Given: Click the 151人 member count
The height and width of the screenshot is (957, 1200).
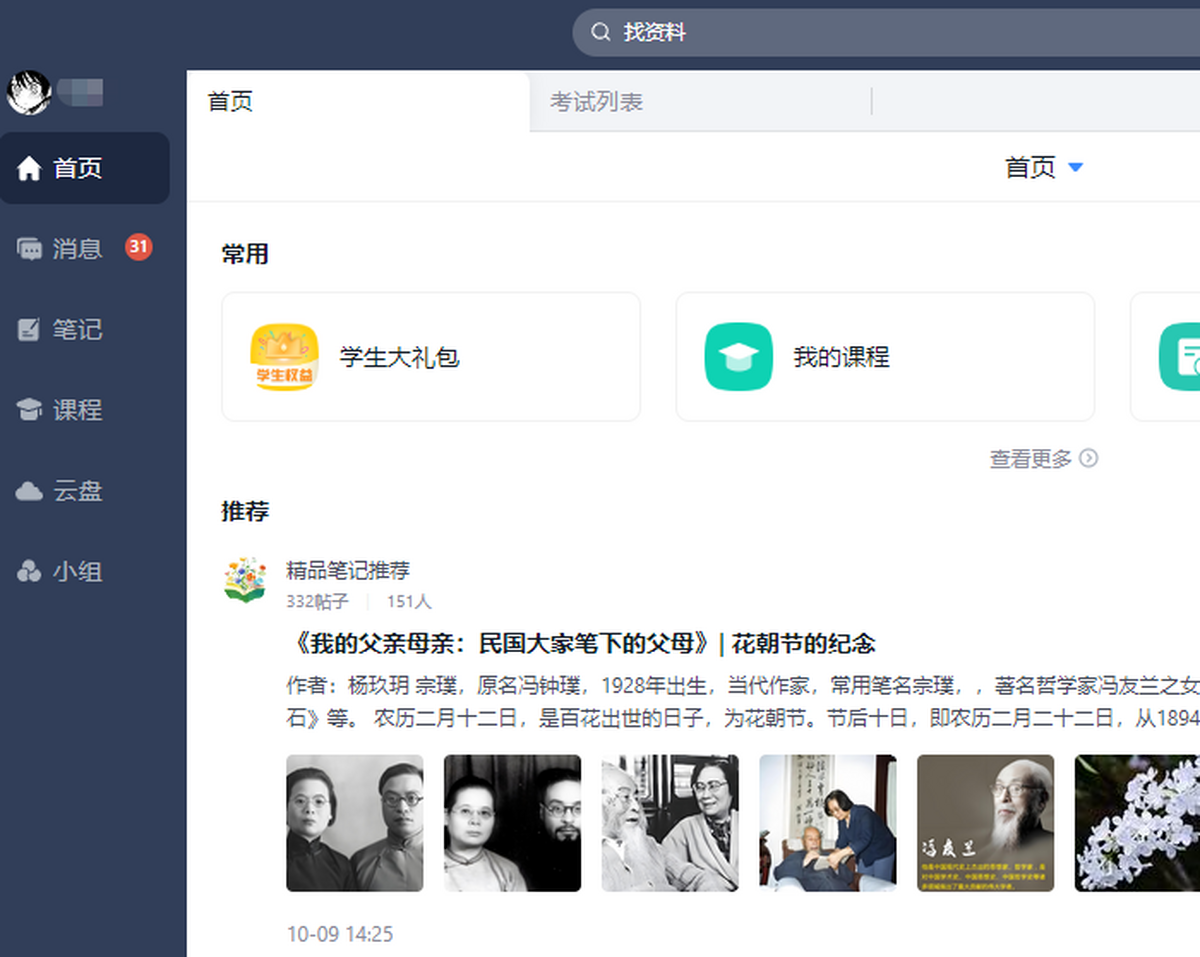Looking at the screenshot, I should [x=409, y=601].
